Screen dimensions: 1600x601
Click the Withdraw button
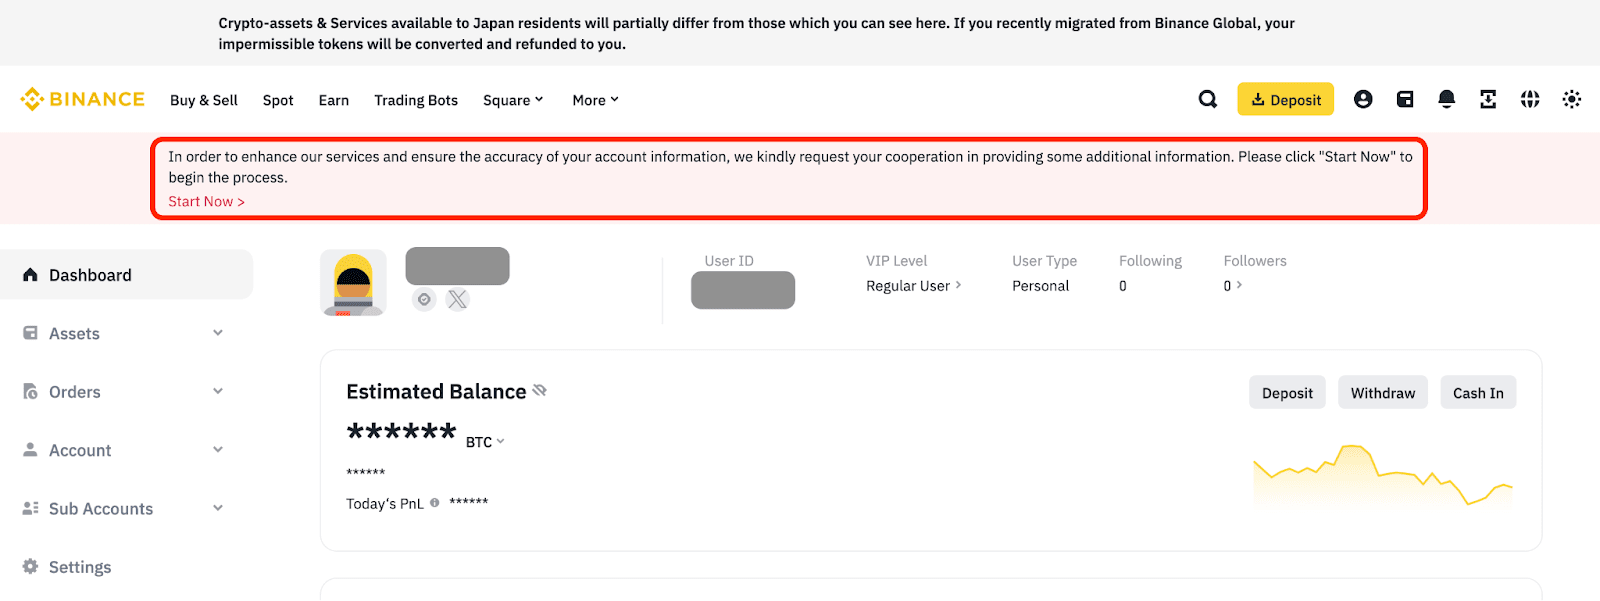point(1382,392)
